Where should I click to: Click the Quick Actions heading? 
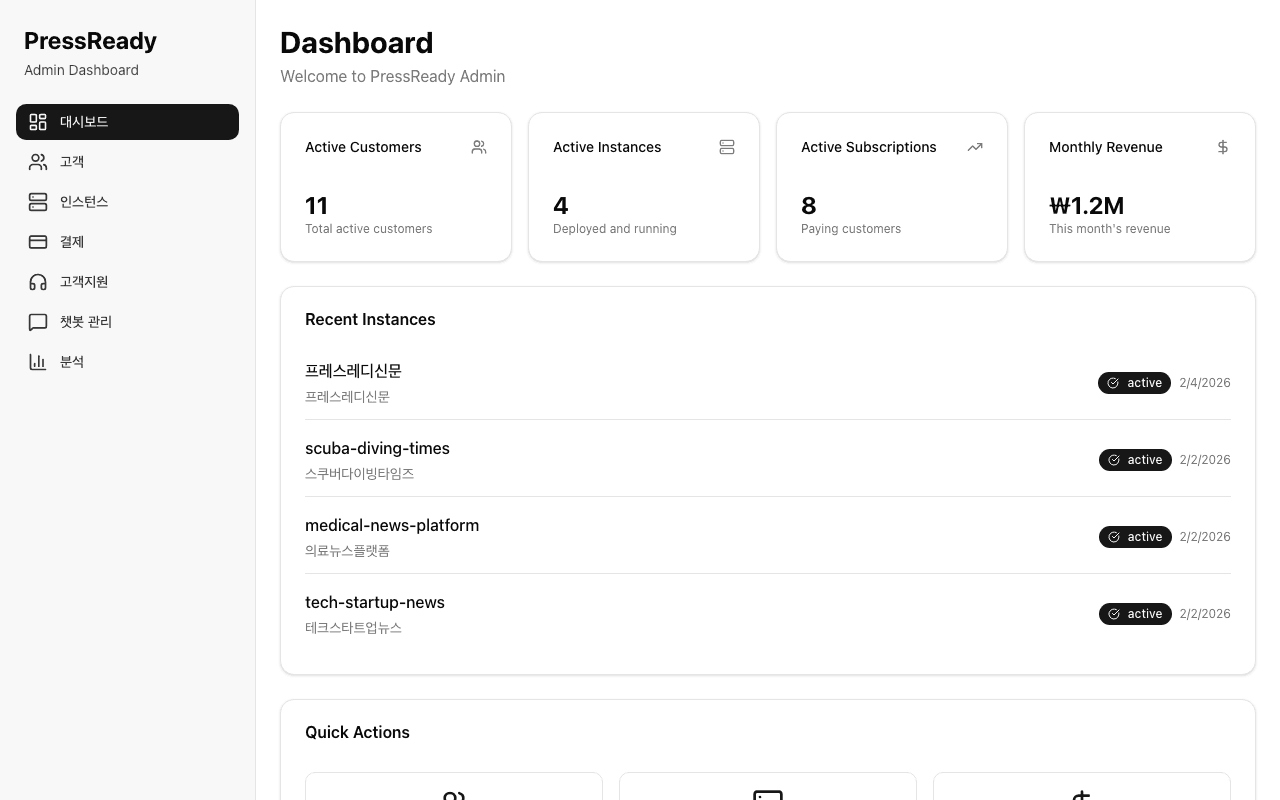pos(357,733)
